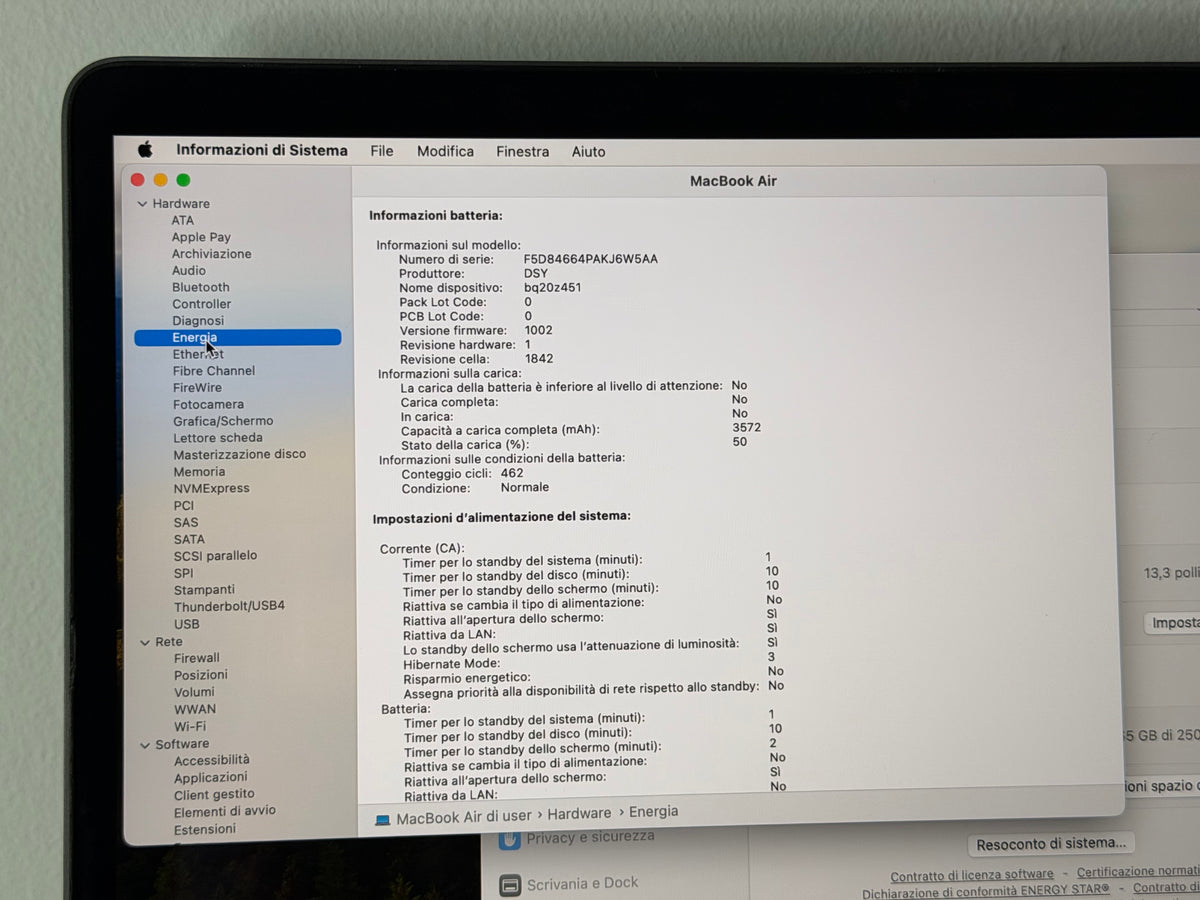The height and width of the screenshot is (900, 1200).
Task: Select Diagnosi in the sidebar
Action: coord(198,321)
